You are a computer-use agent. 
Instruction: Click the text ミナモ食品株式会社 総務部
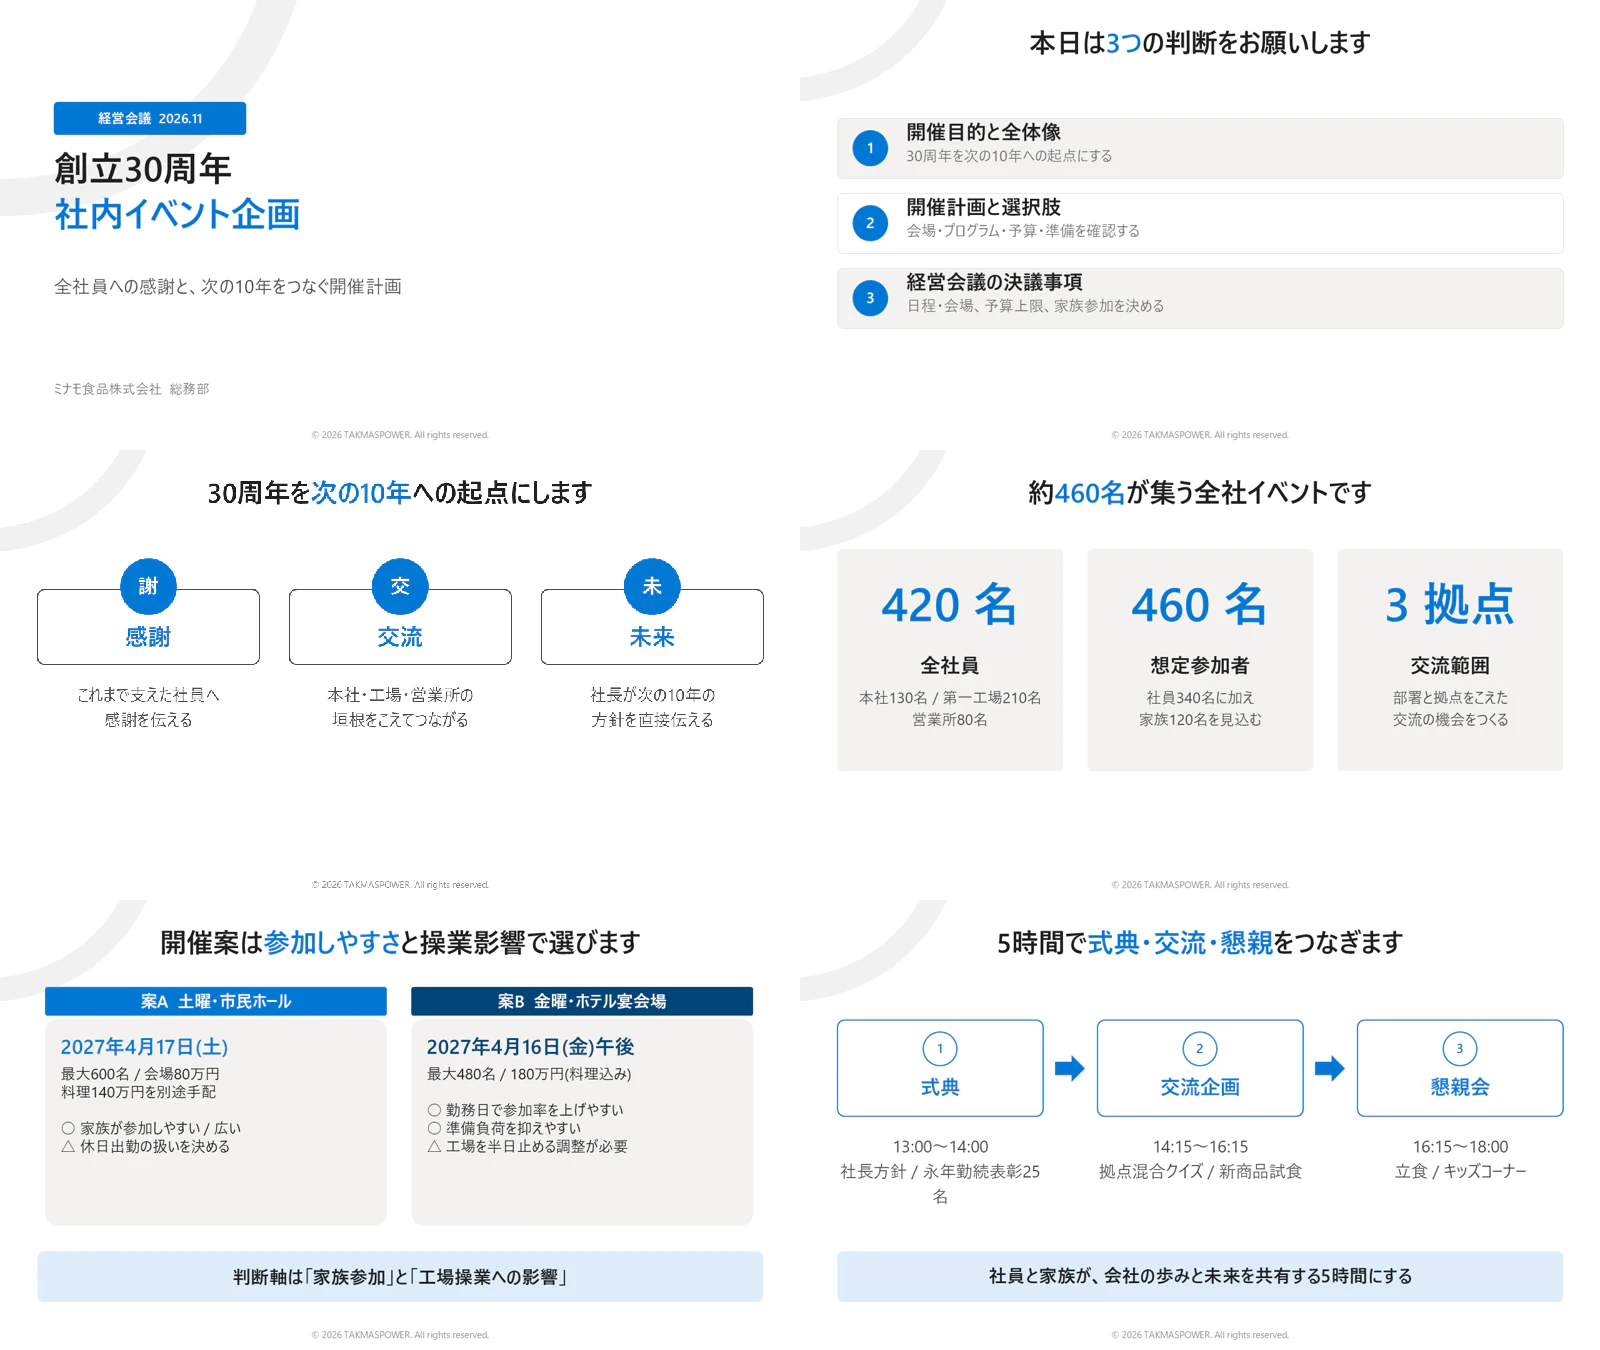(x=131, y=389)
